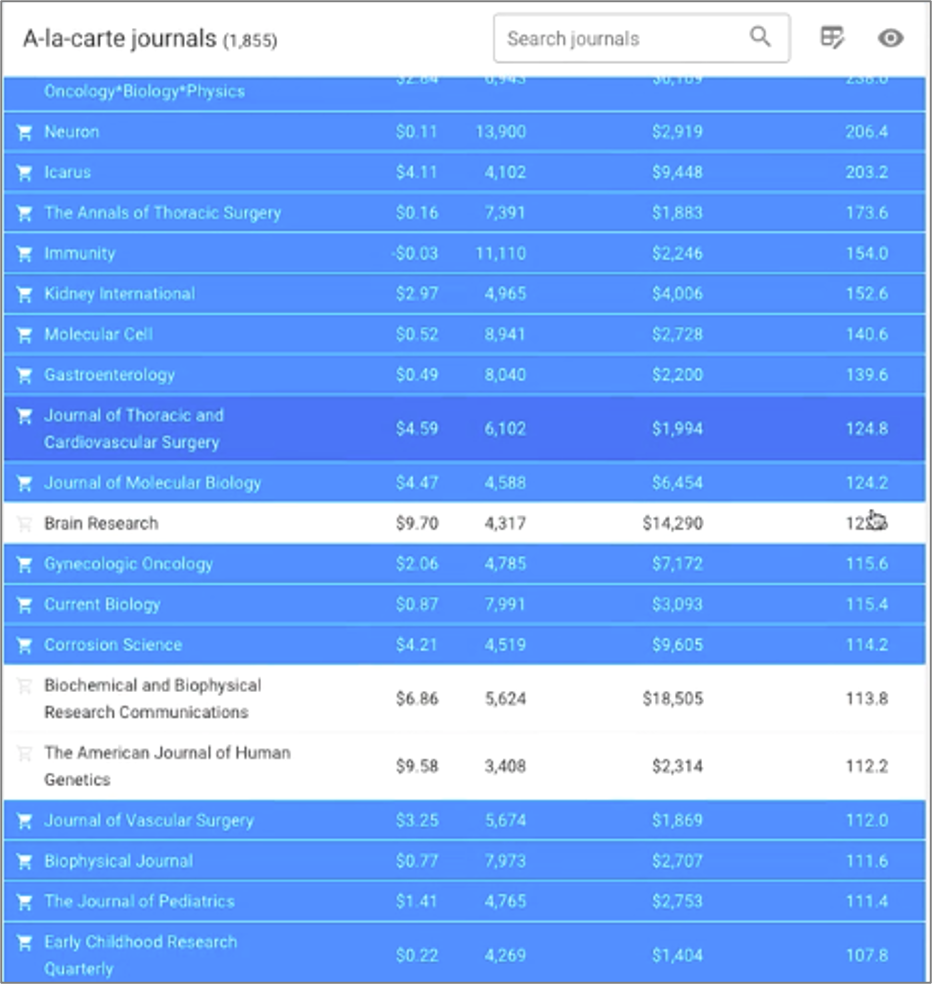Focus the Search journals input field
Screen dimensions: 932x984
pos(641,38)
